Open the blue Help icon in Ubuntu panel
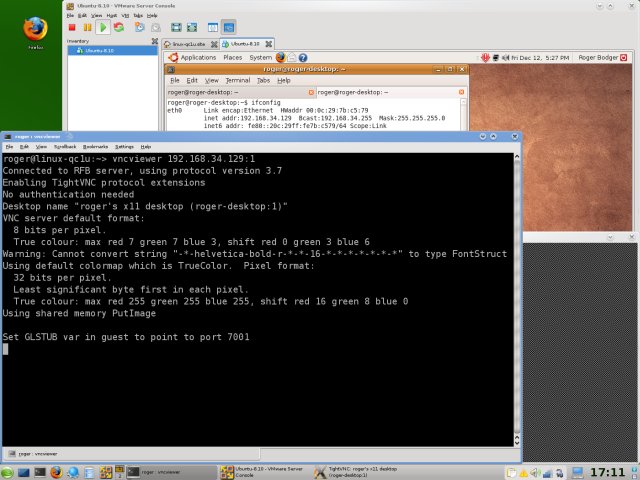The image size is (640, 480). (x=303, y=58)
